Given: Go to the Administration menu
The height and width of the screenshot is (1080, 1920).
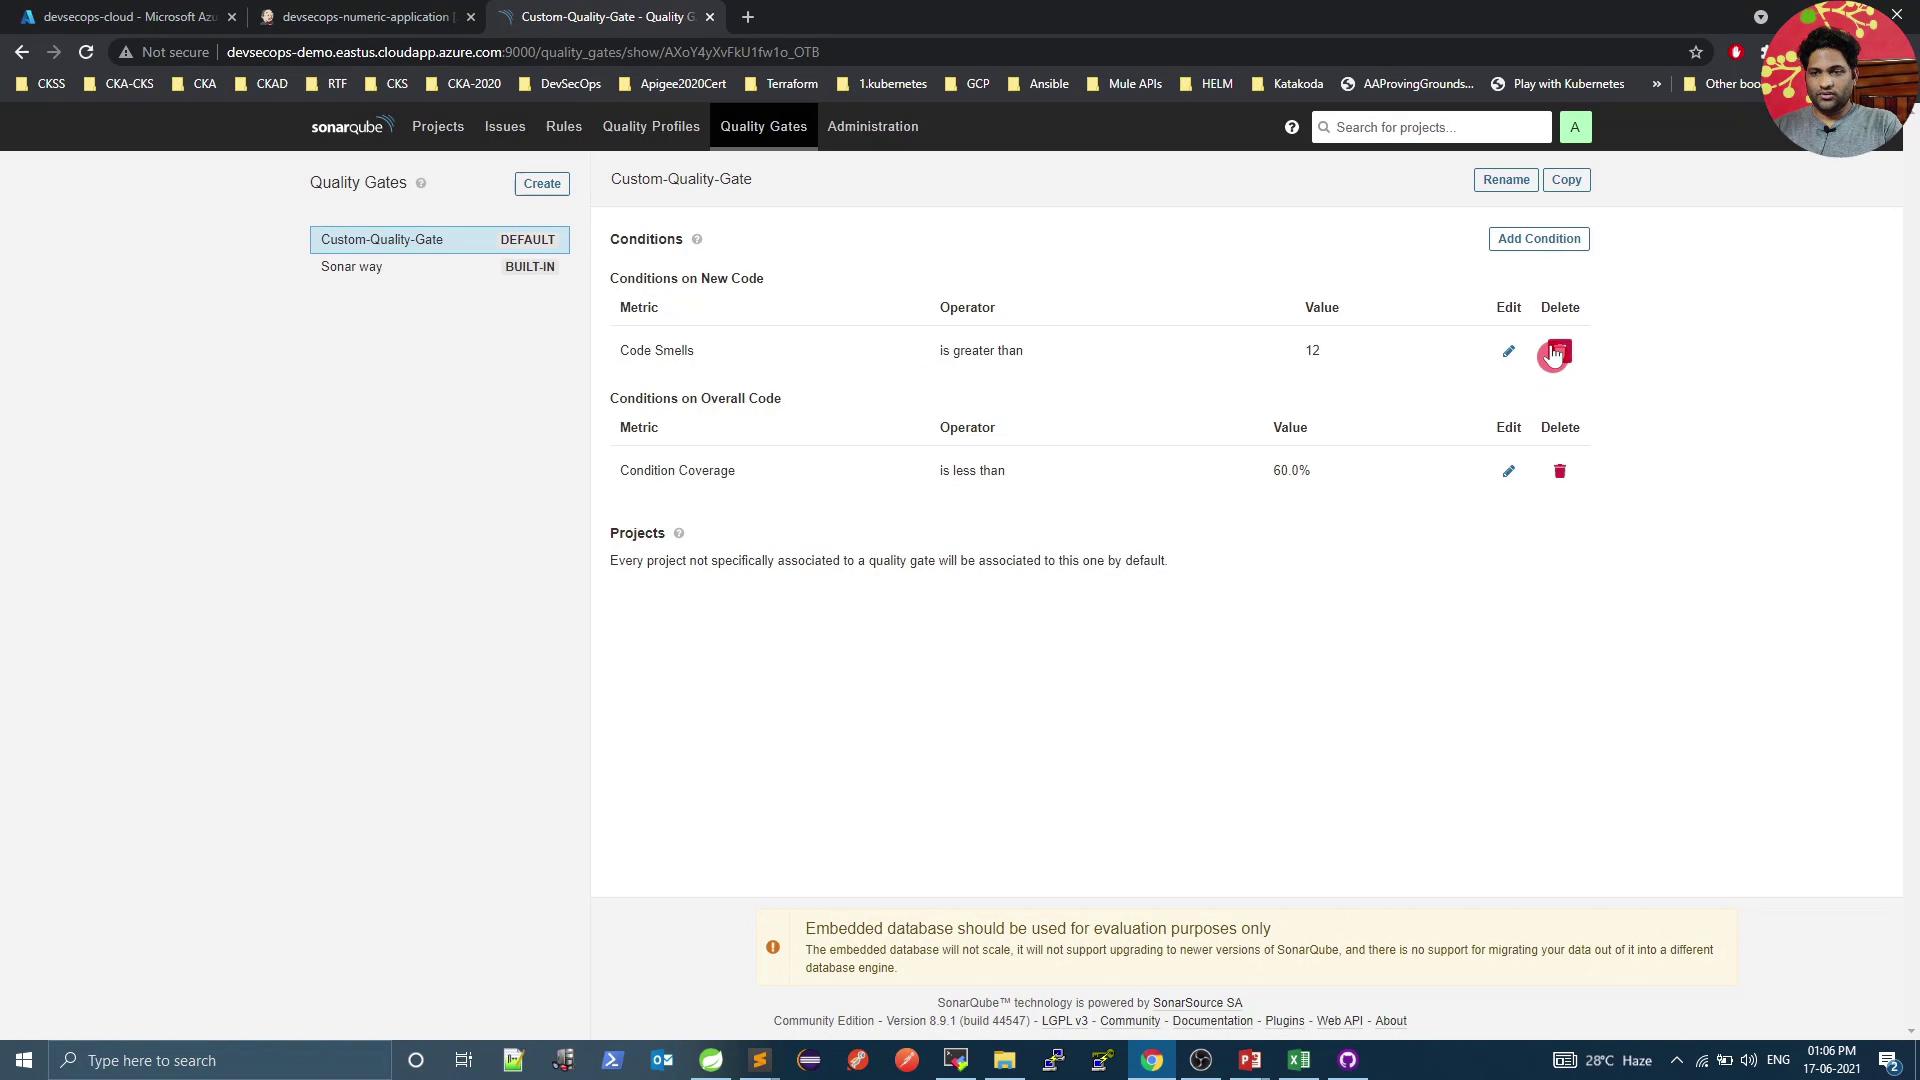Looking at the screenshot, I should pyautogui.click(x=872, y=127).
